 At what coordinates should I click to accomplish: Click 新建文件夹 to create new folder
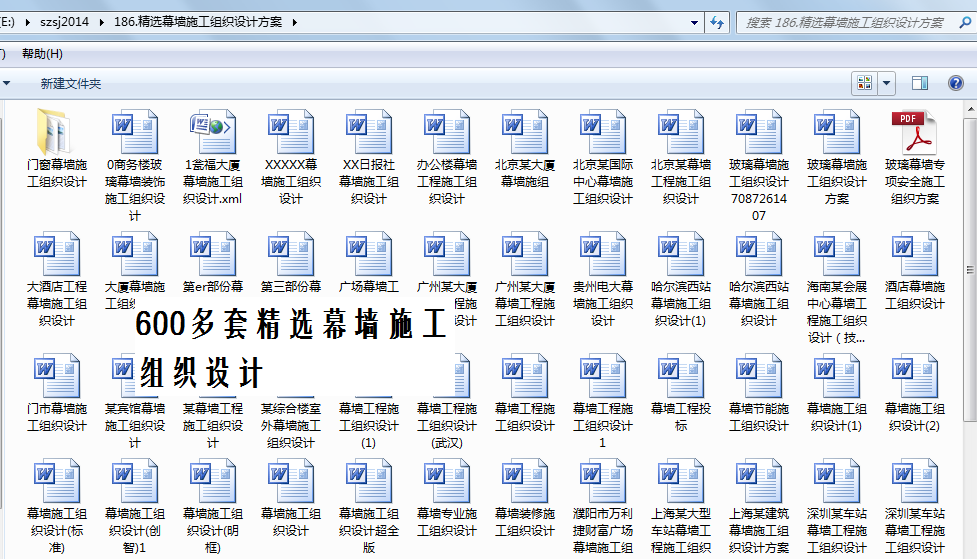[71, 84]
